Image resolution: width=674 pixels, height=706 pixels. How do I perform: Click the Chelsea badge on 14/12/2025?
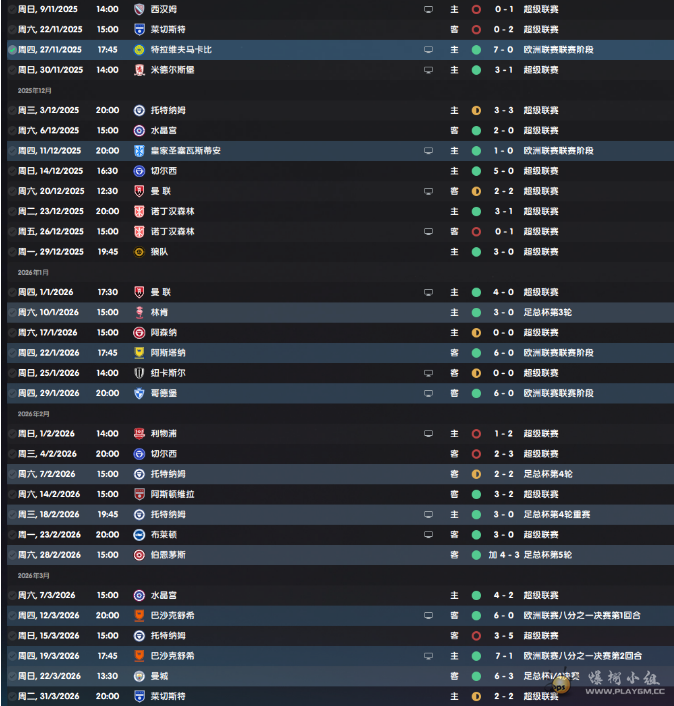pyautogui.click(x=139, y=171)
